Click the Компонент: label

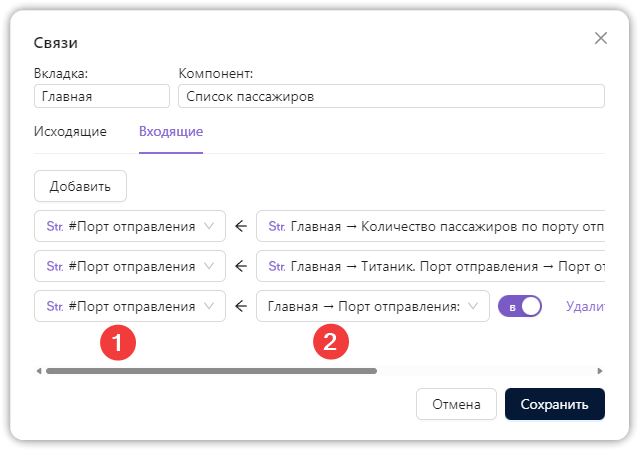click(x=216, y=73)
